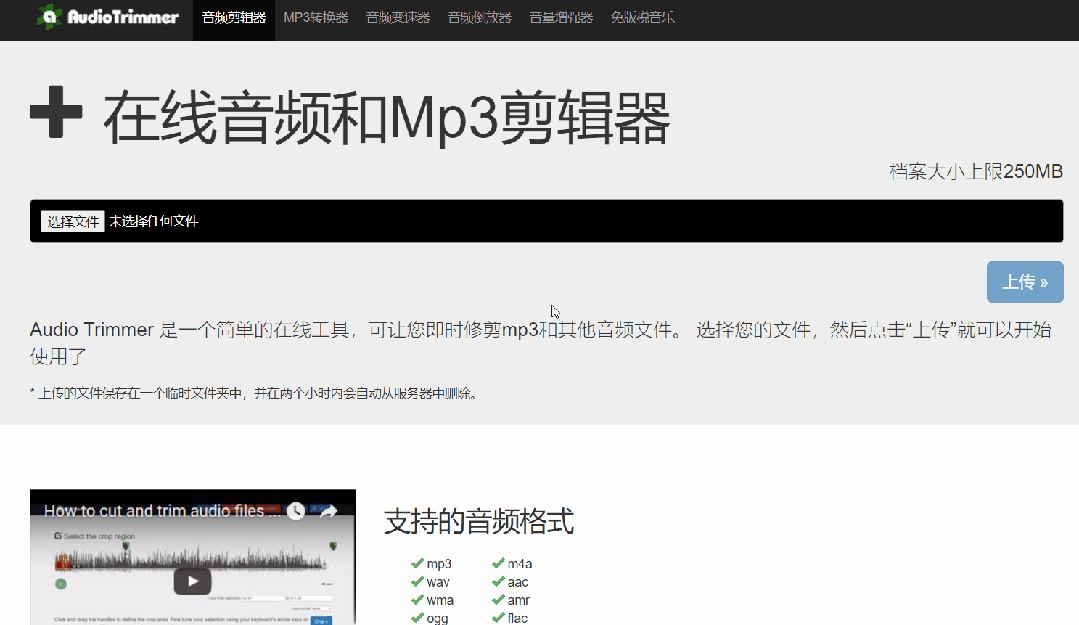Open the 音频剪辑器 nav tab
Screen dimensions: 1079x625
pos(234,18)
